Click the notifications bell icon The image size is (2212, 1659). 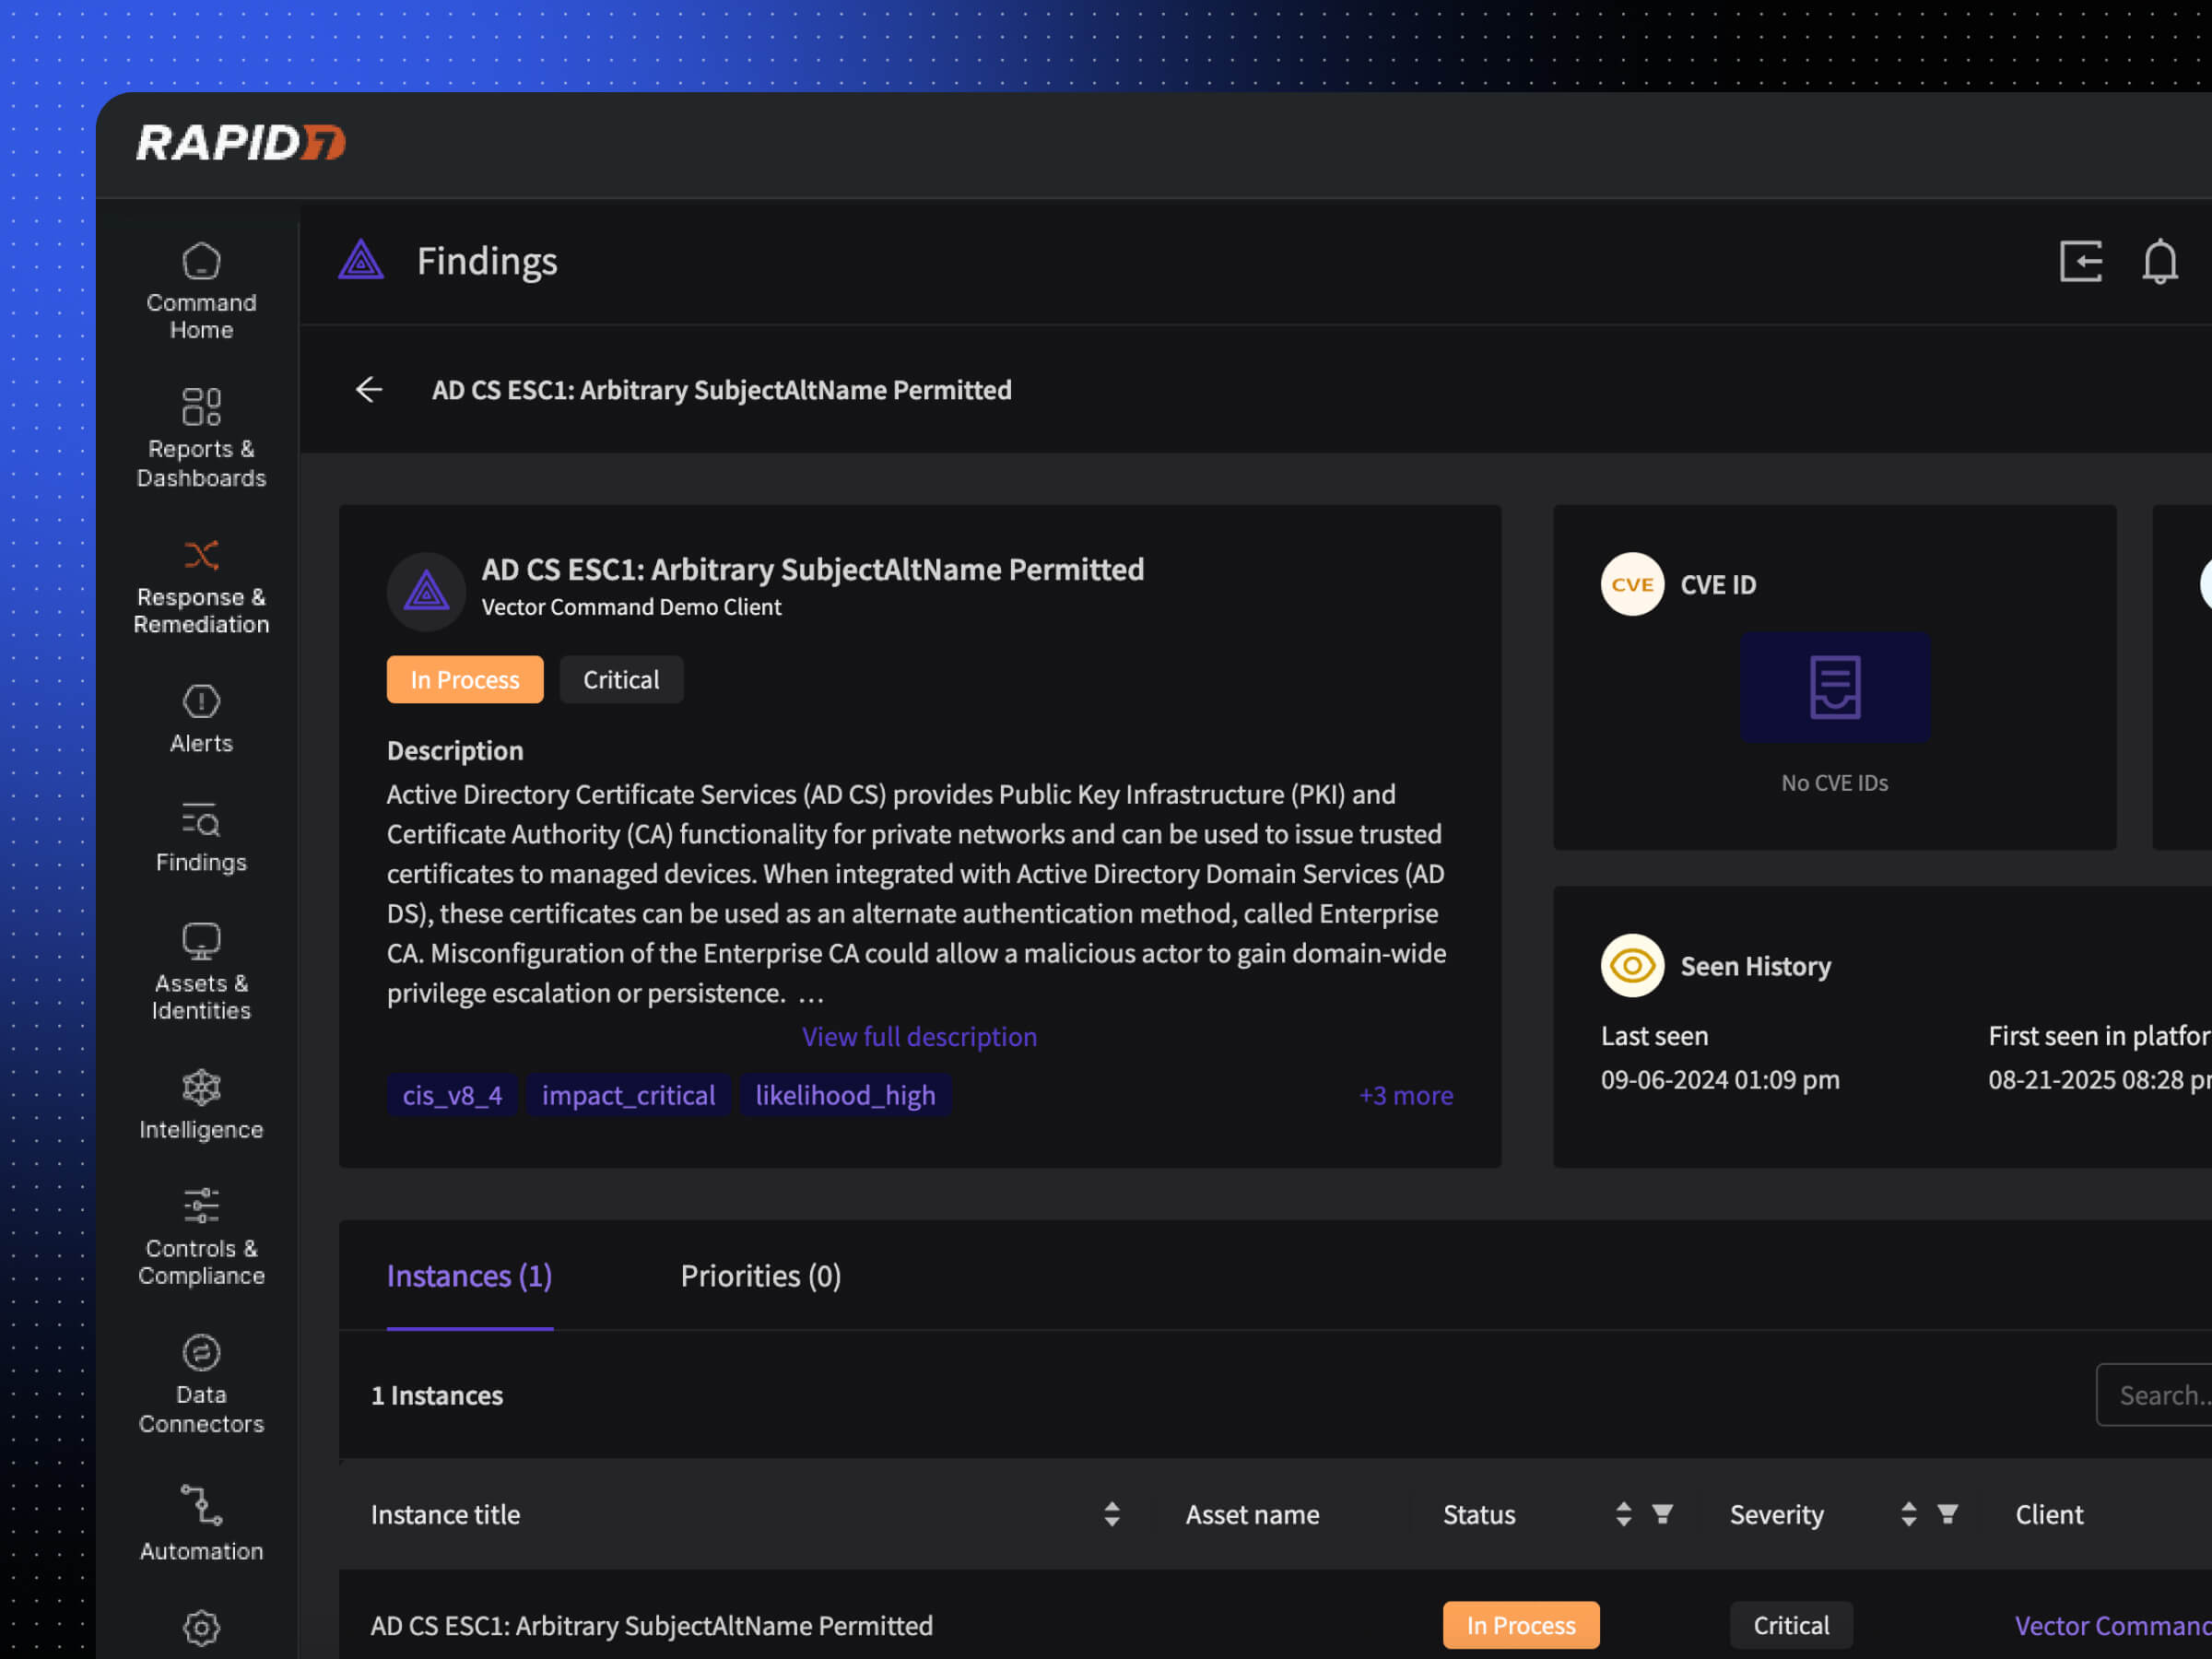(x=2159, y=262)
